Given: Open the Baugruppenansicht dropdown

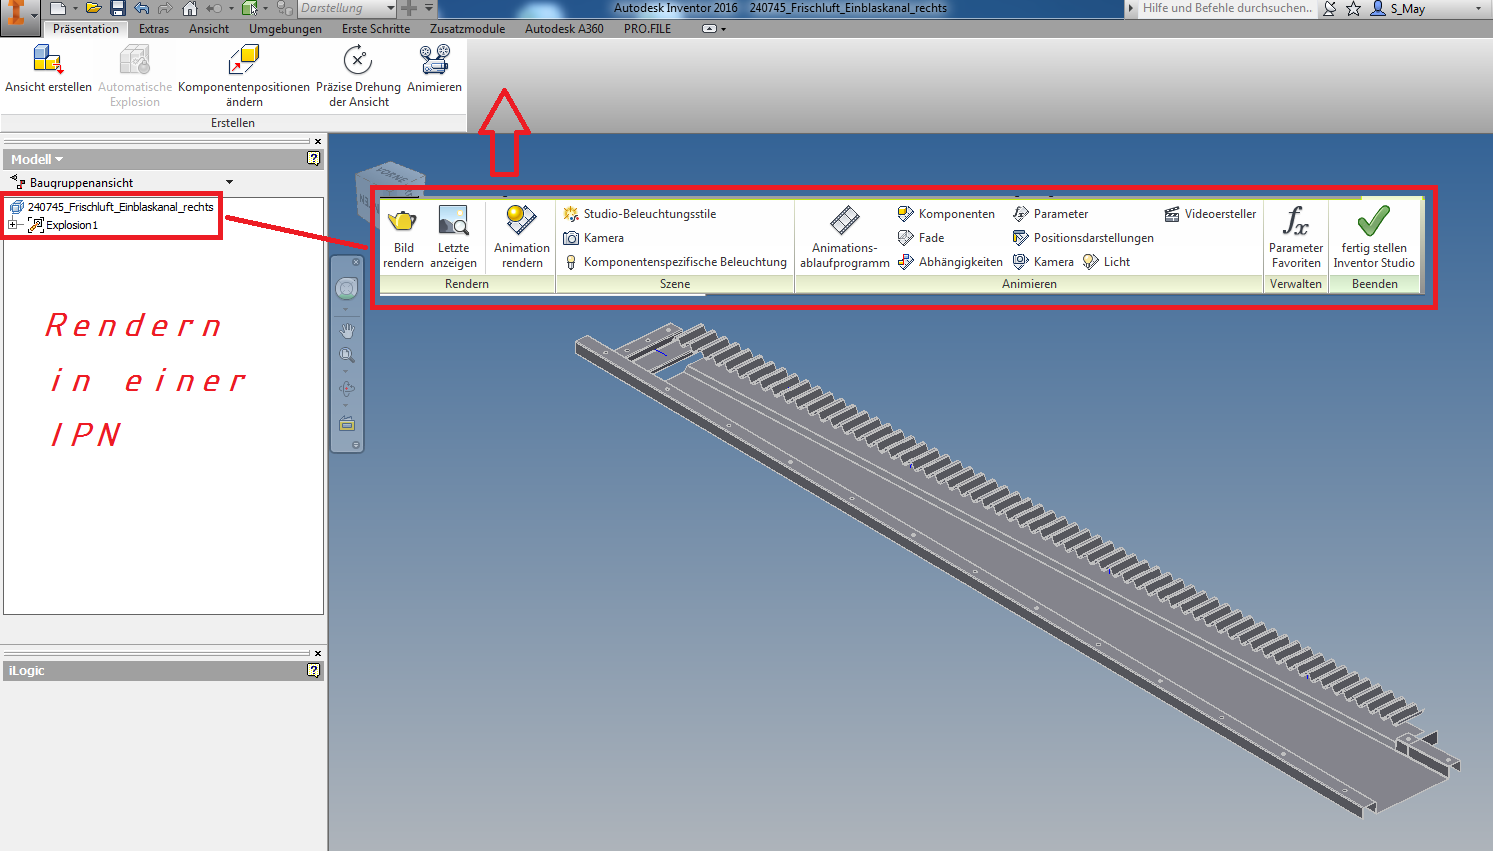Looking at the screenshot, I should [231, 182].
